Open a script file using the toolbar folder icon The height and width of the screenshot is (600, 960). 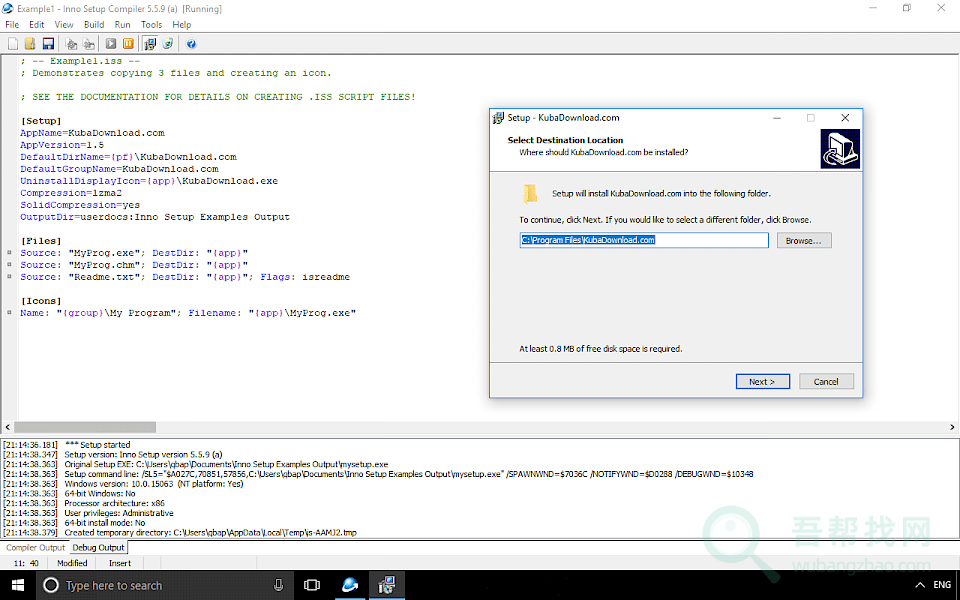pyautogui.click(x=30, y=44)
